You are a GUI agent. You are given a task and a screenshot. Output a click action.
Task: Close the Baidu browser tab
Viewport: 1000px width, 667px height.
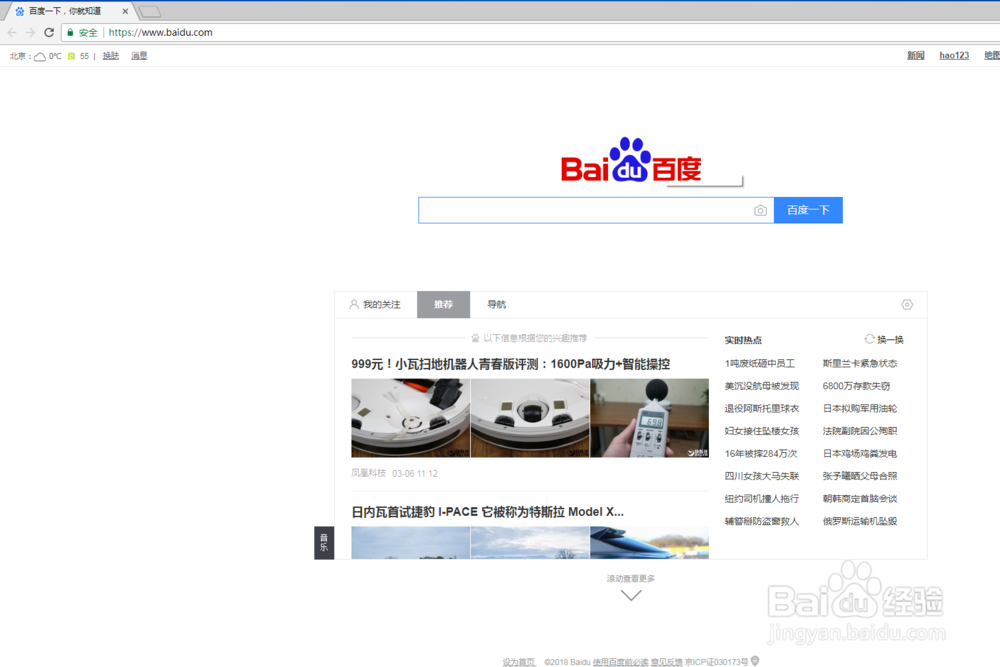[x=125, y=11]
